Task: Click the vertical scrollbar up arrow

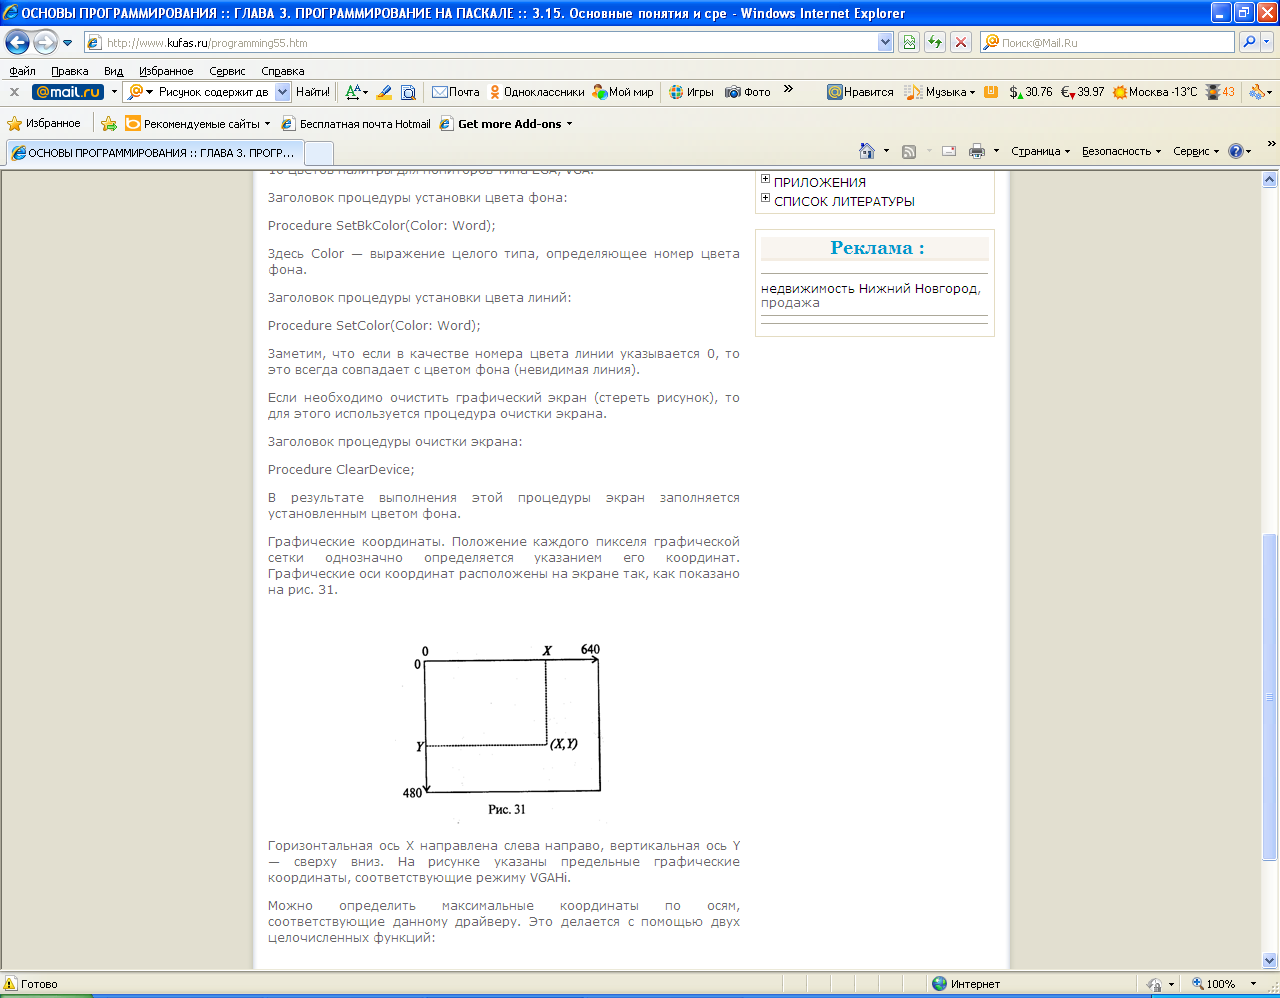Action: tap(1270, 180)
